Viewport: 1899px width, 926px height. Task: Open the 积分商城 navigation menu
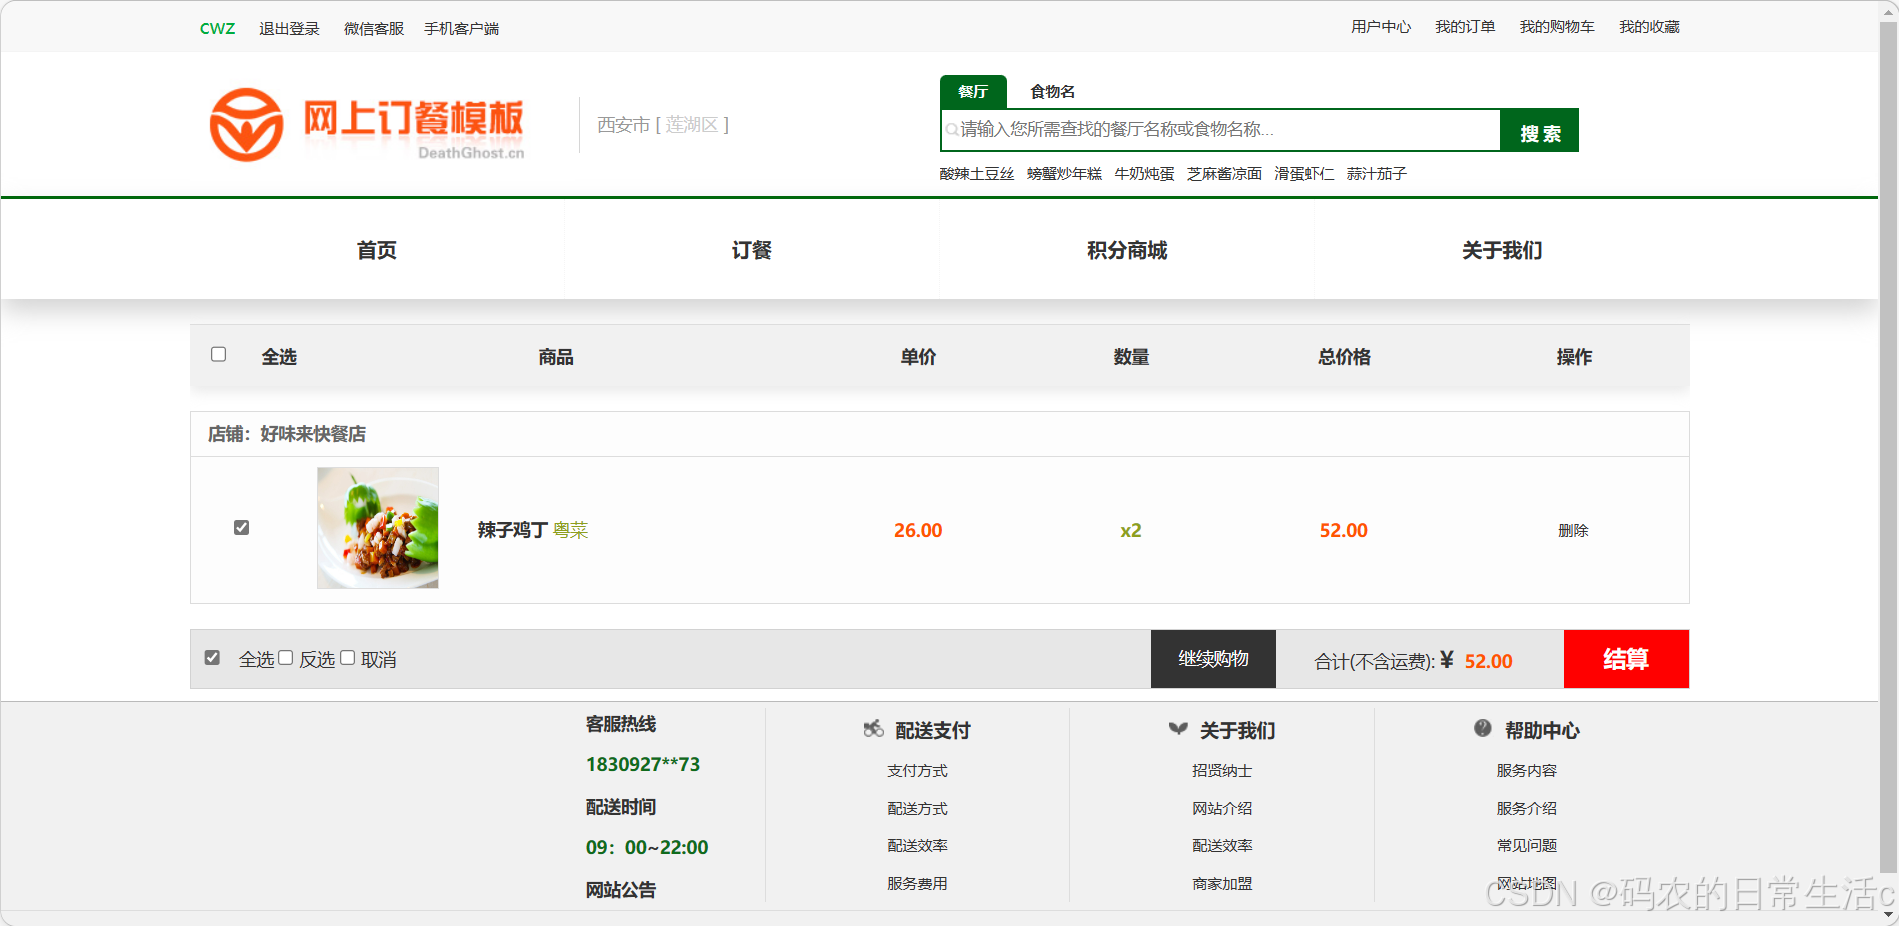pyautogui.click(x=1126, y=251)
